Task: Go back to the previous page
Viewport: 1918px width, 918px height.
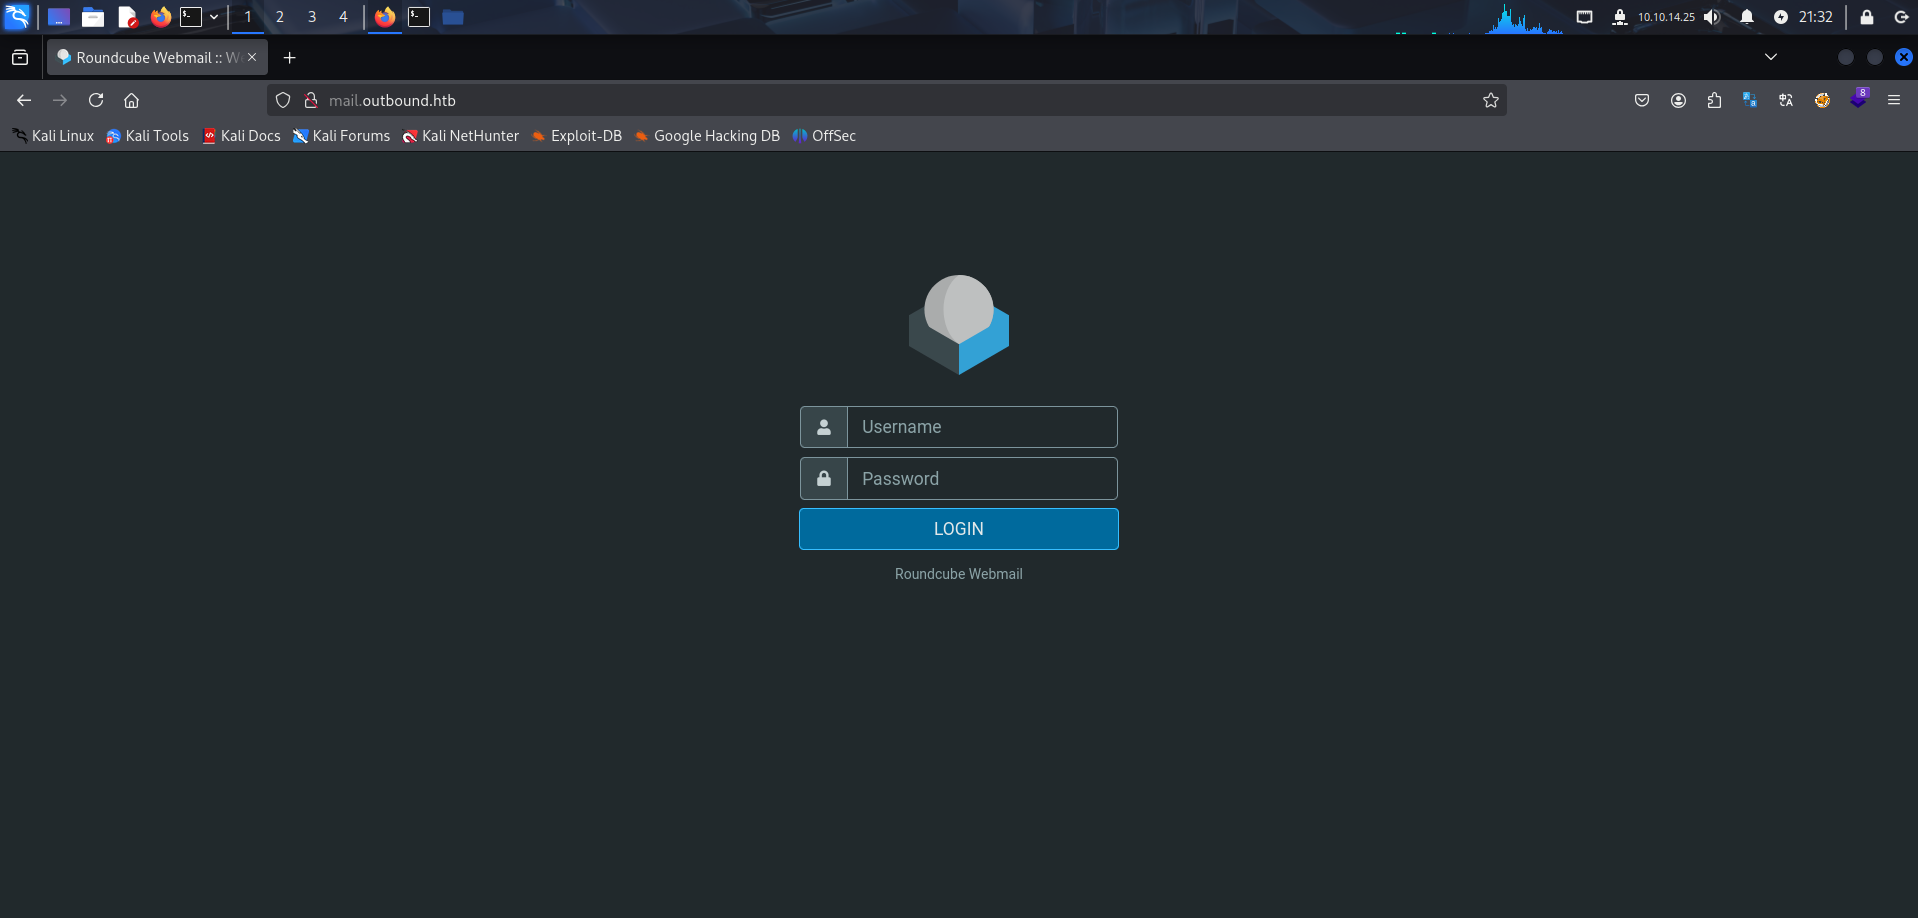Action: pyautogui.click(x=24, y=100)
